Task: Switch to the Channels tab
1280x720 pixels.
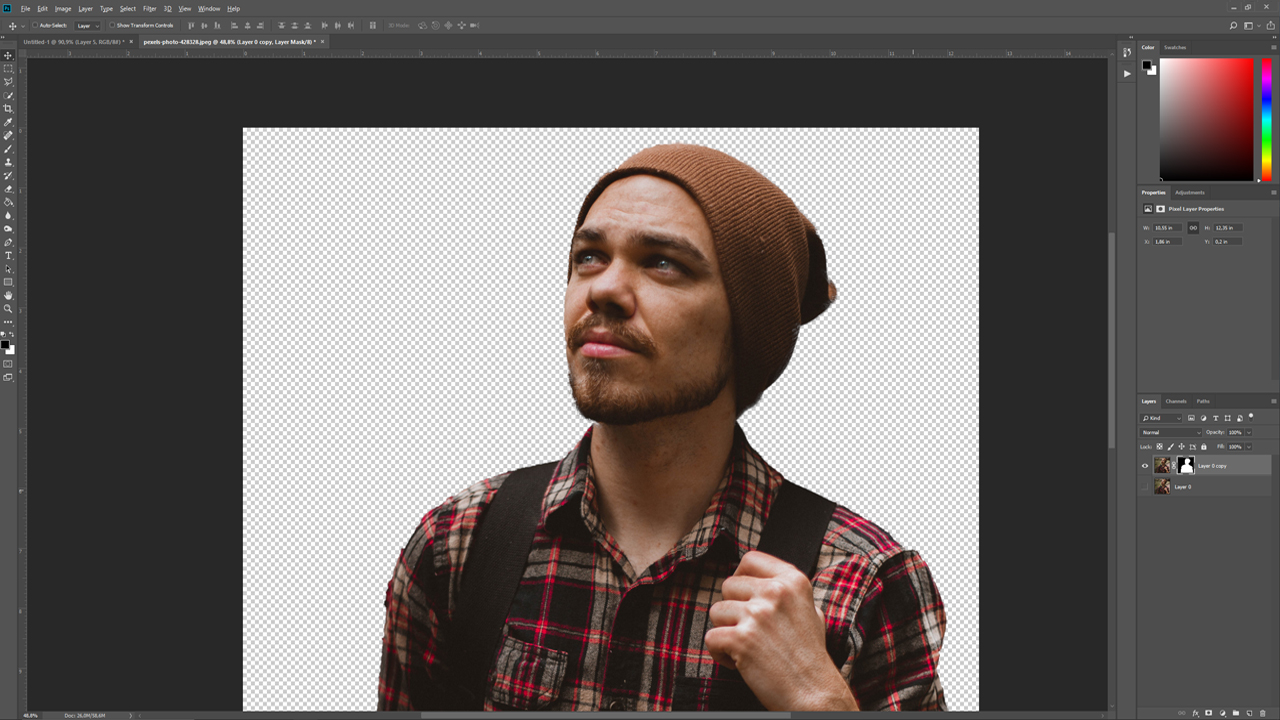Action: coord(1176,401)
